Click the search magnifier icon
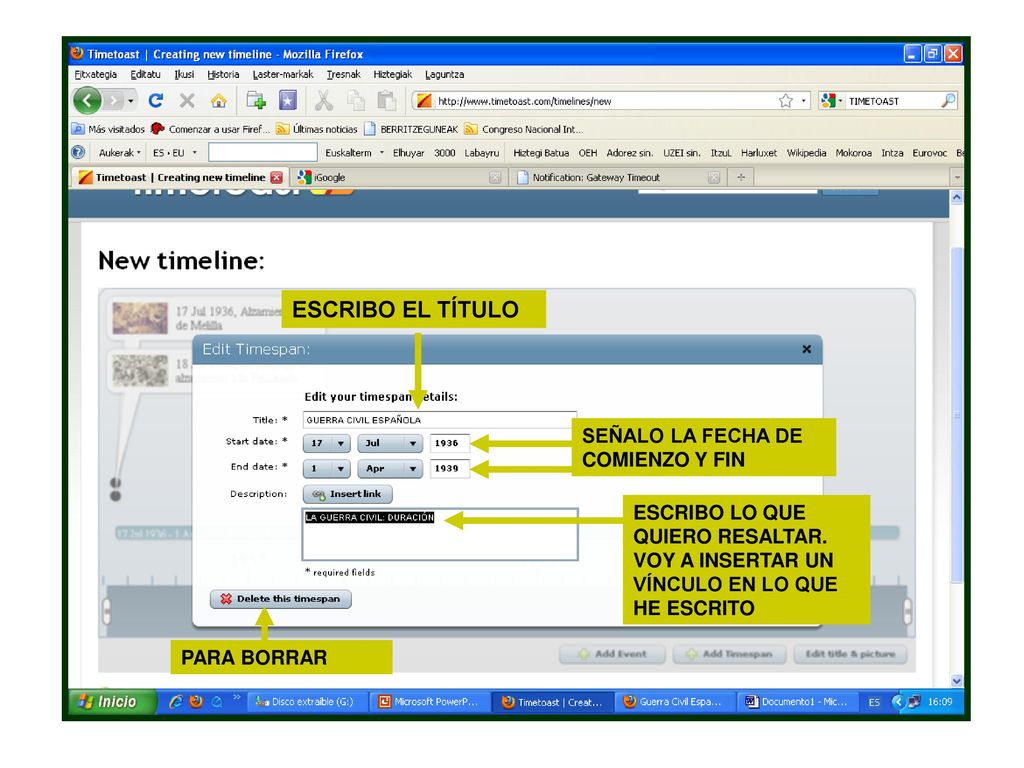The width and height of the screenshot is (1024, 768). click(x=948, y=101)
